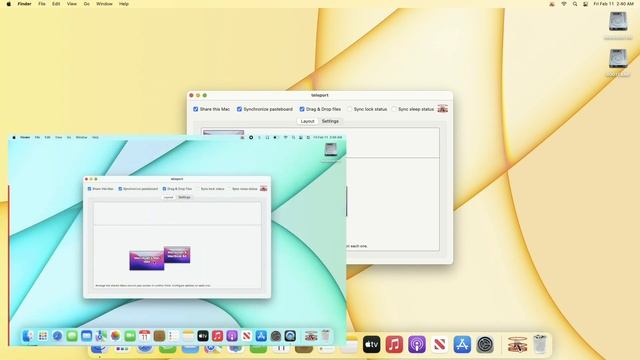640x360 pixels.
Task: Open Apple TV in the teal desktop dock
Action: click(x=203, y=336)
